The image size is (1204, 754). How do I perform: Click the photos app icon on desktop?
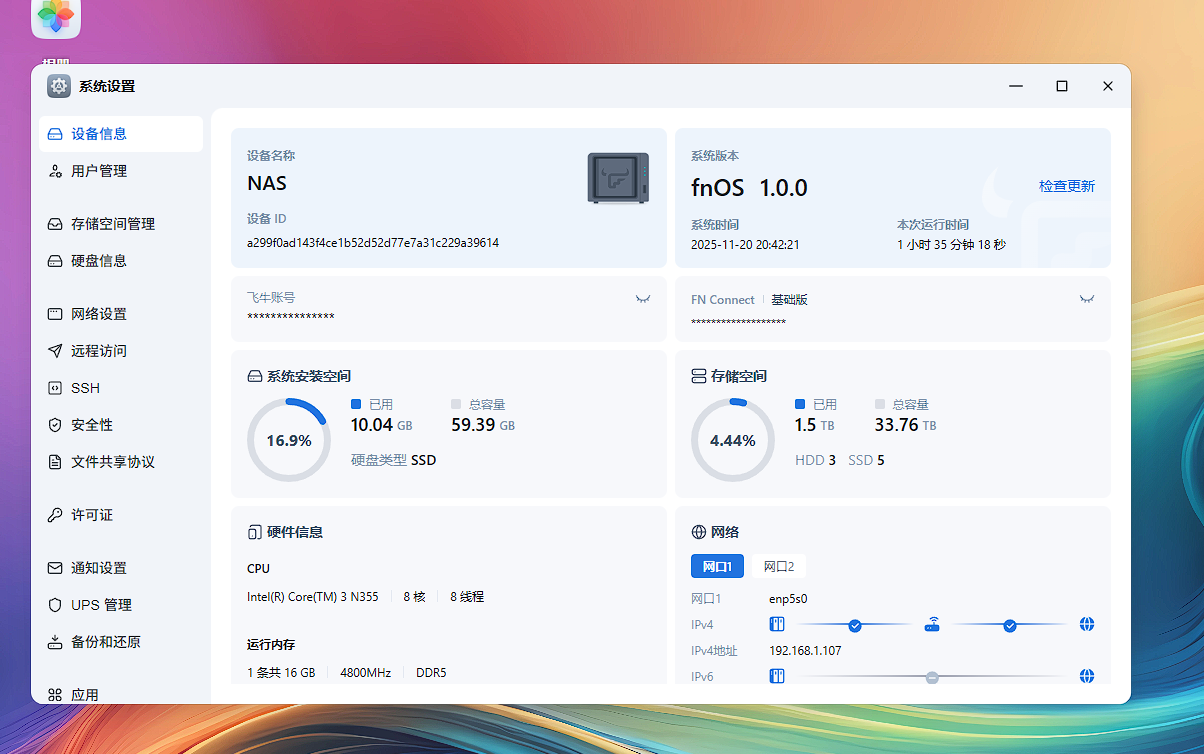click(56, 16)
